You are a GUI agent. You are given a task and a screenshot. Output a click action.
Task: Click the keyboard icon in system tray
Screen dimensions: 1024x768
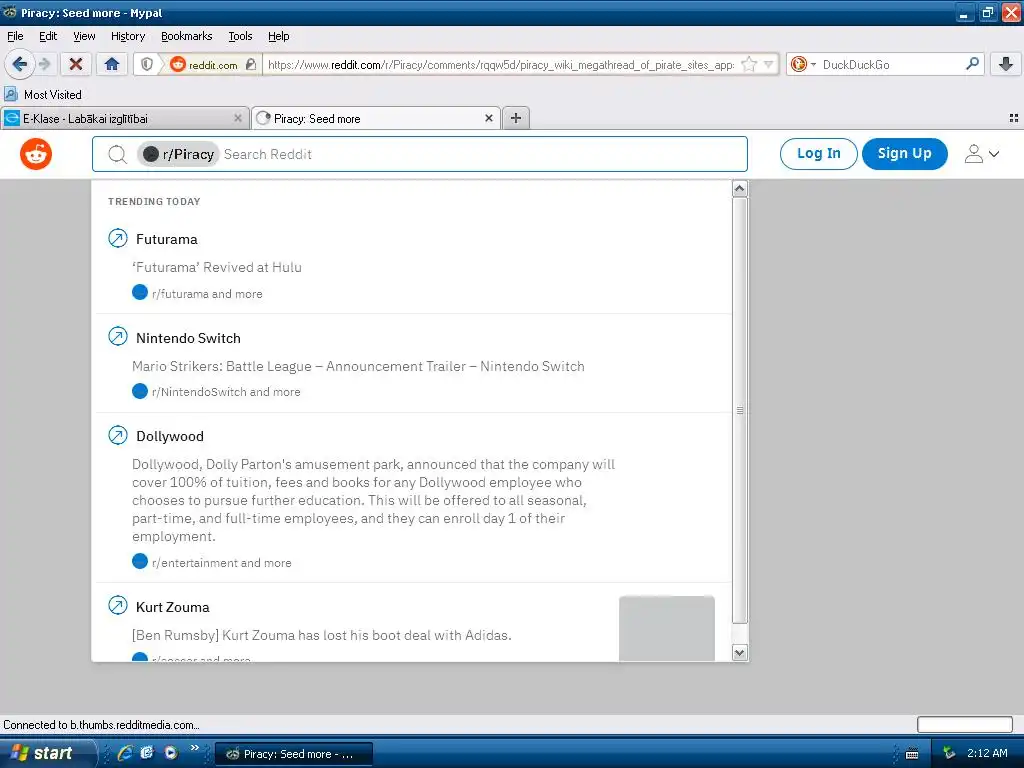(912, 754)
